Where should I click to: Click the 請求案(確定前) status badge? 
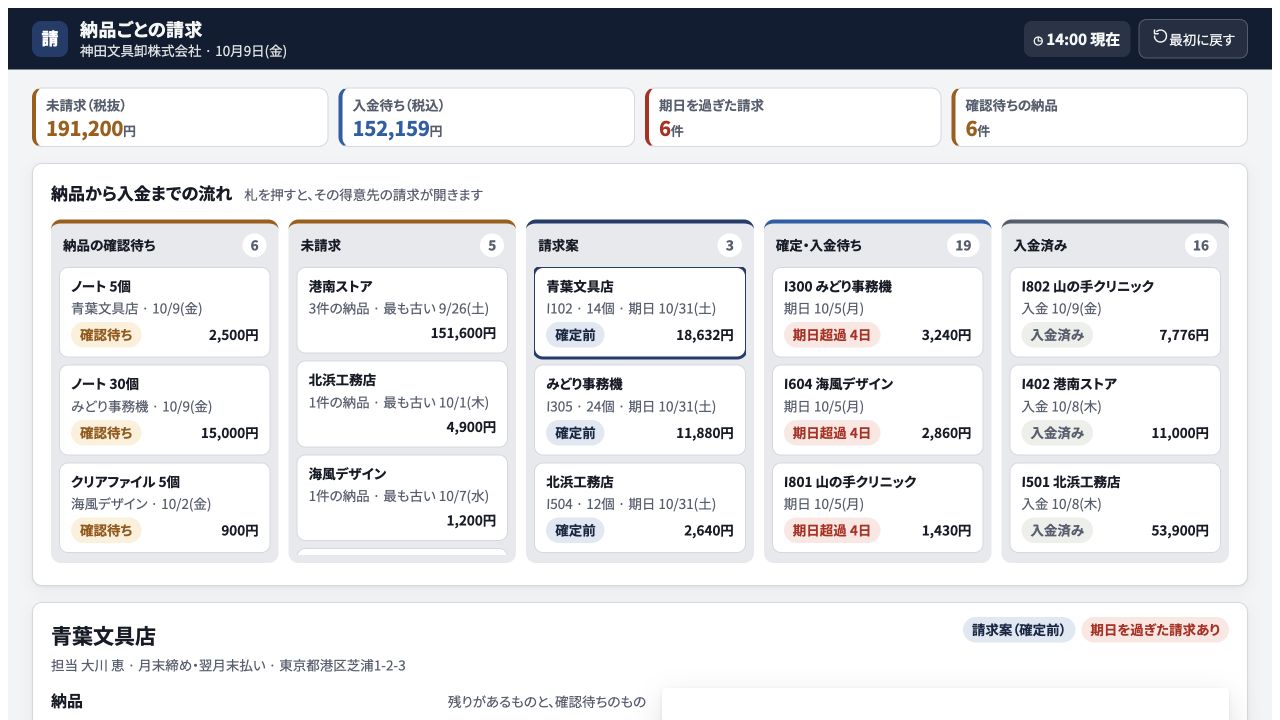1019,630
